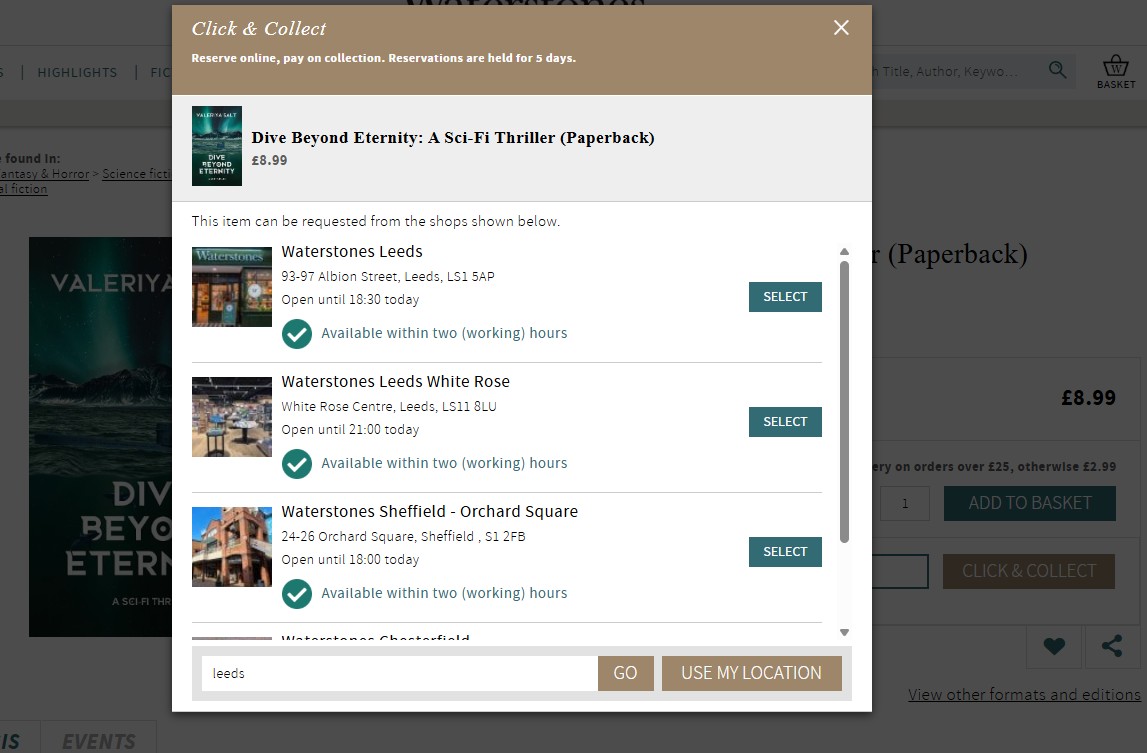Open Leeds White Rose shop thumbnail
Viewport: 1147px width, 753px height.
(x=232, y=417)
